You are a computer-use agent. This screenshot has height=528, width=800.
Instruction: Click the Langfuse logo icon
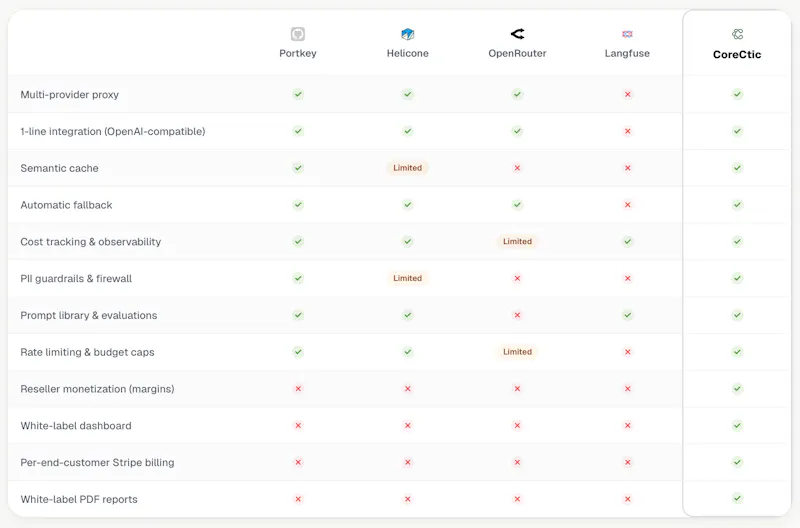[x=628, y=34]
